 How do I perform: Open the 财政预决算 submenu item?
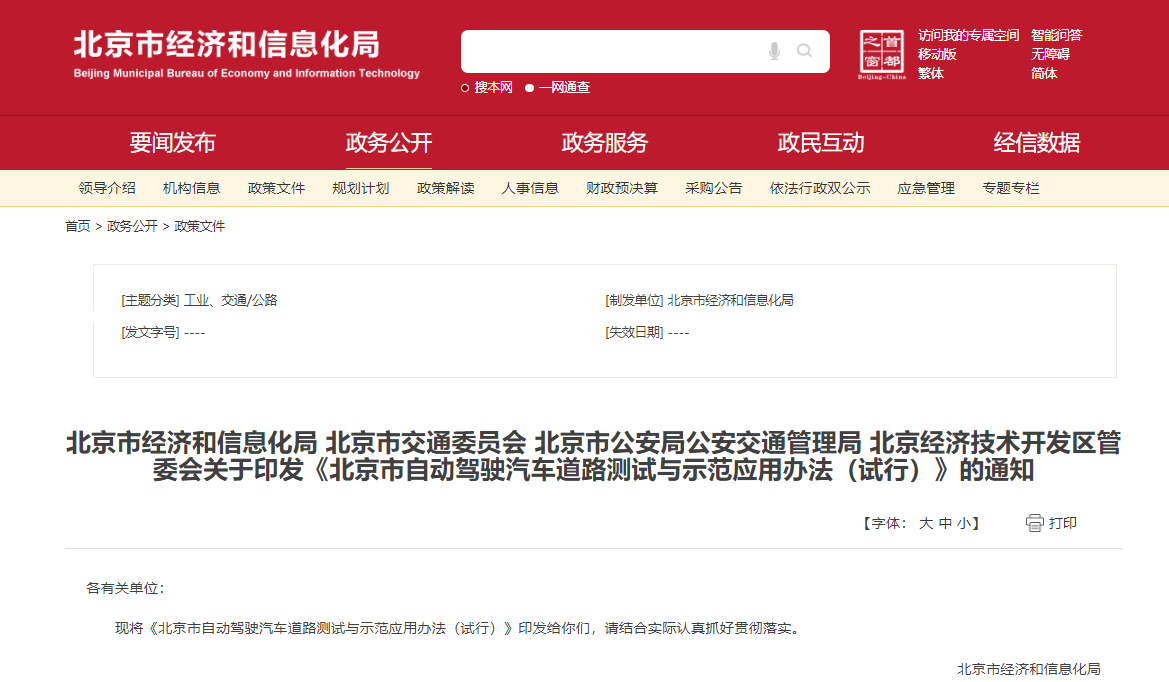click(622, 188)
